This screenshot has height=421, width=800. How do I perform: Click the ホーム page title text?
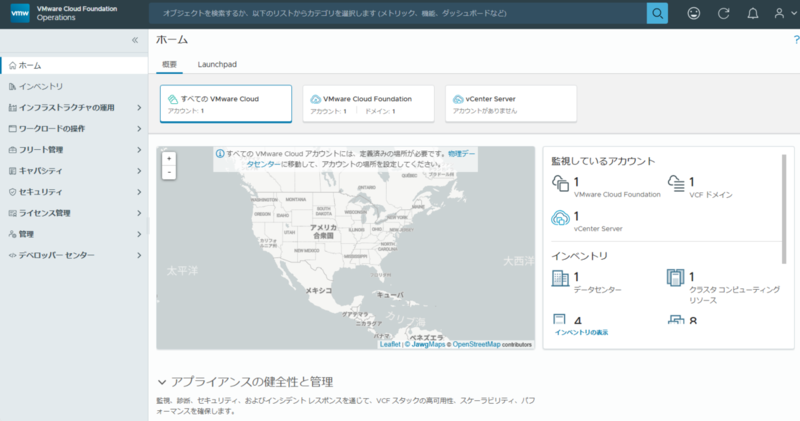172,40
